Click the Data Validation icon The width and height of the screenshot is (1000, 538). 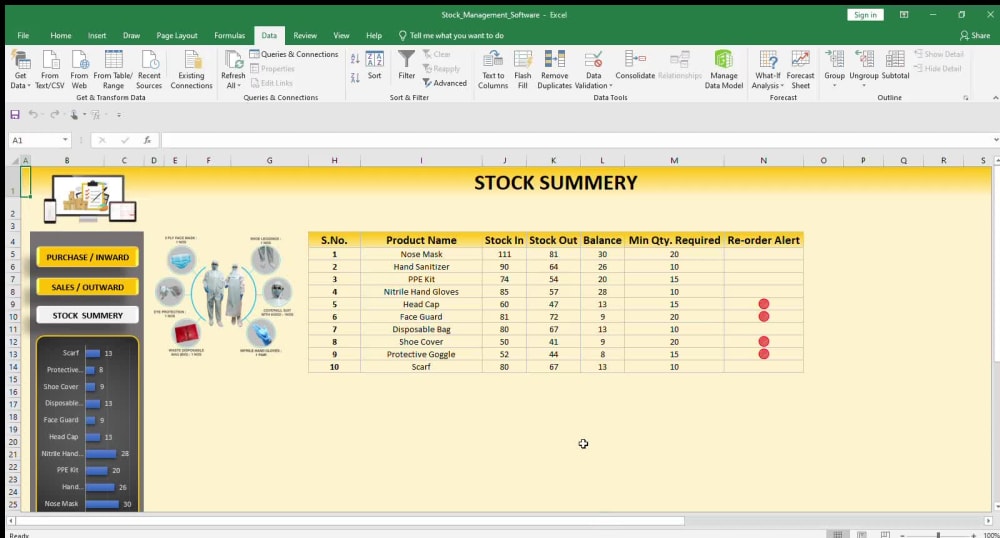(x=593, y=60)
